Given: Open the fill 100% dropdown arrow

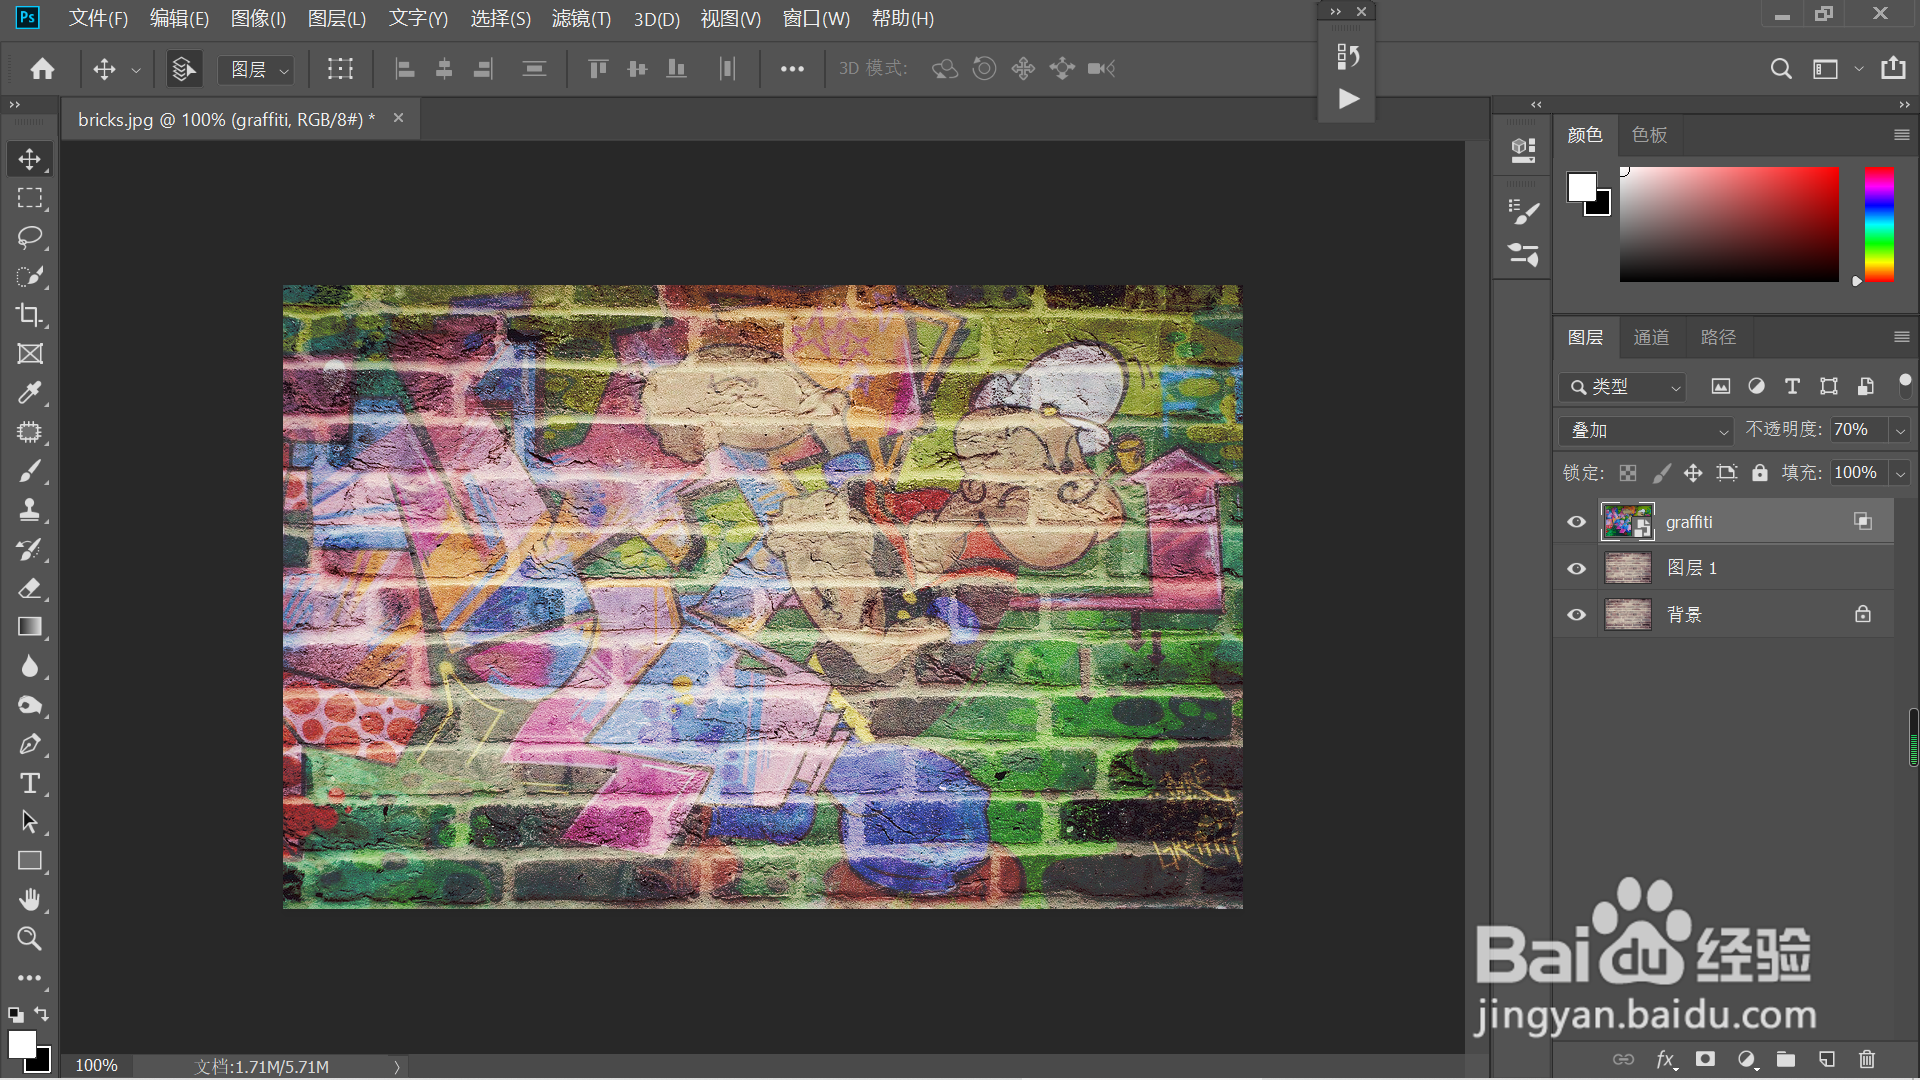Looking at the screenshot, I should [1900, 473].
